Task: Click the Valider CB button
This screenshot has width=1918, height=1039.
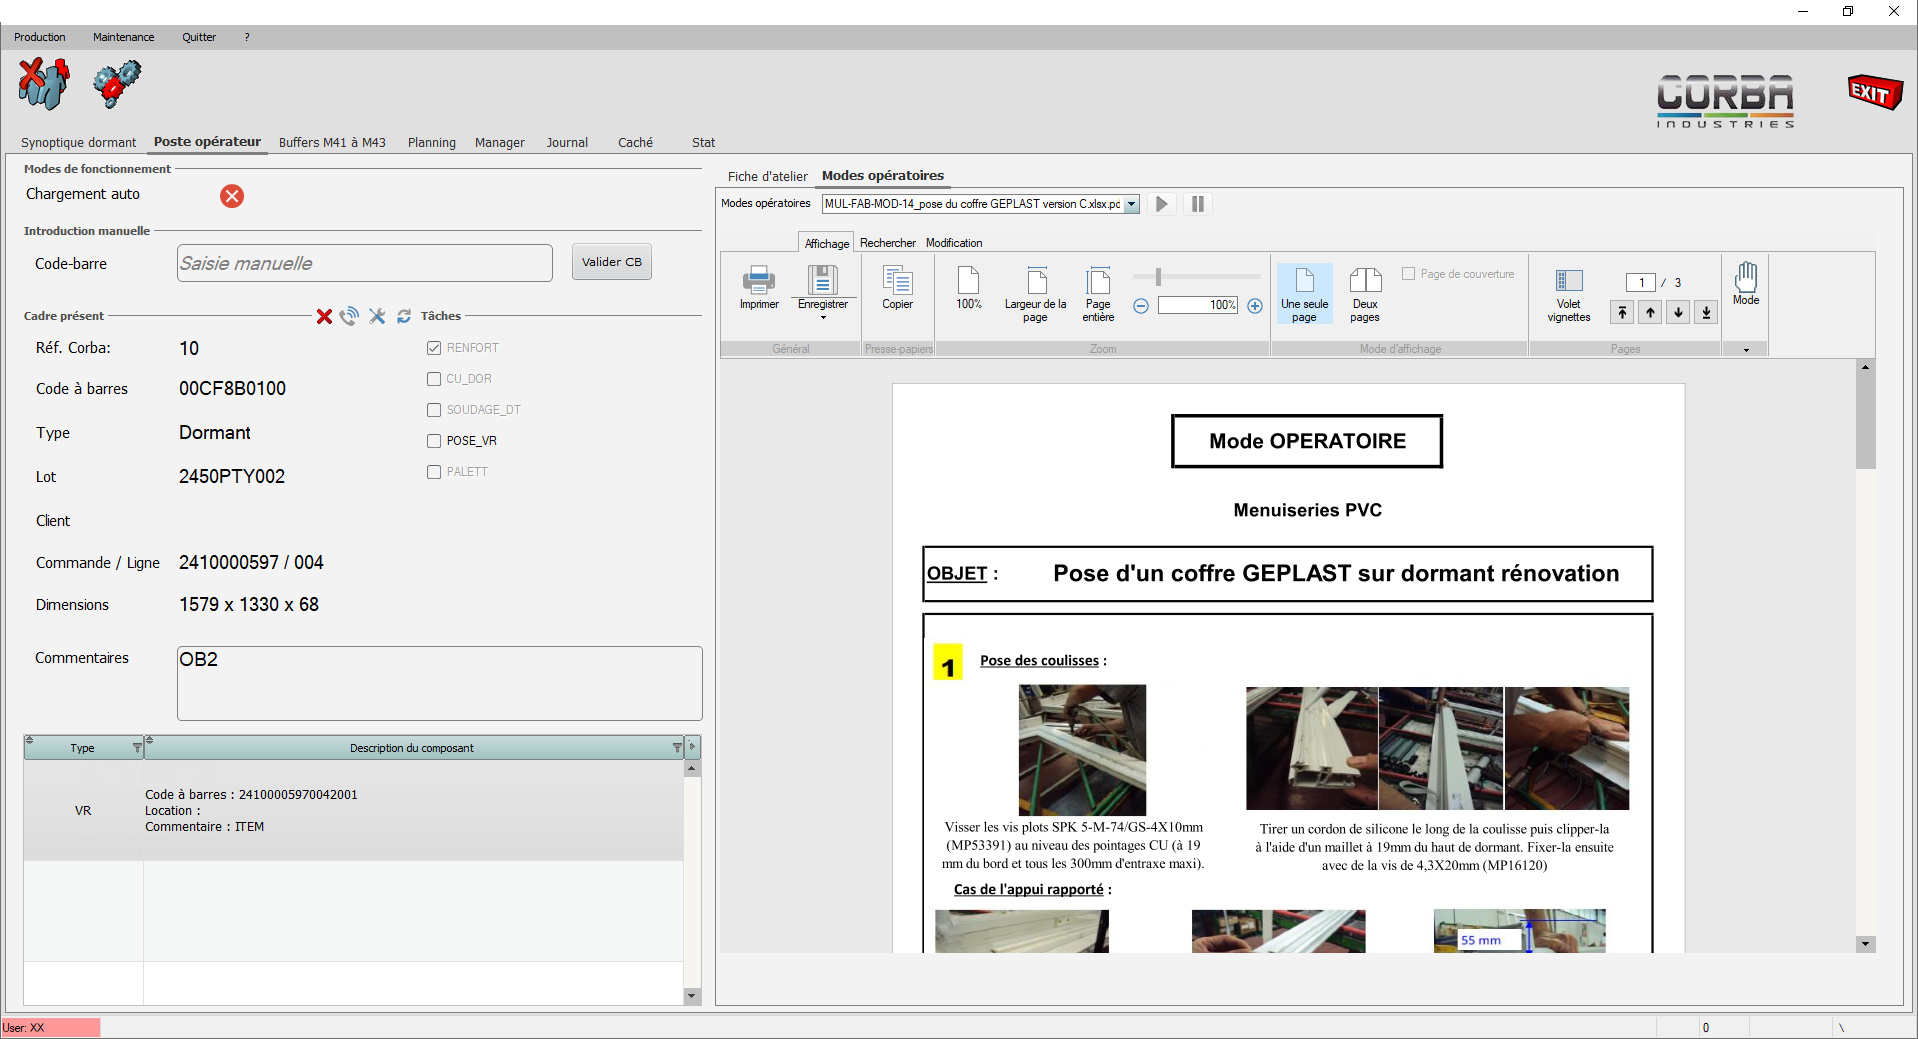Action: pos(611,262)
